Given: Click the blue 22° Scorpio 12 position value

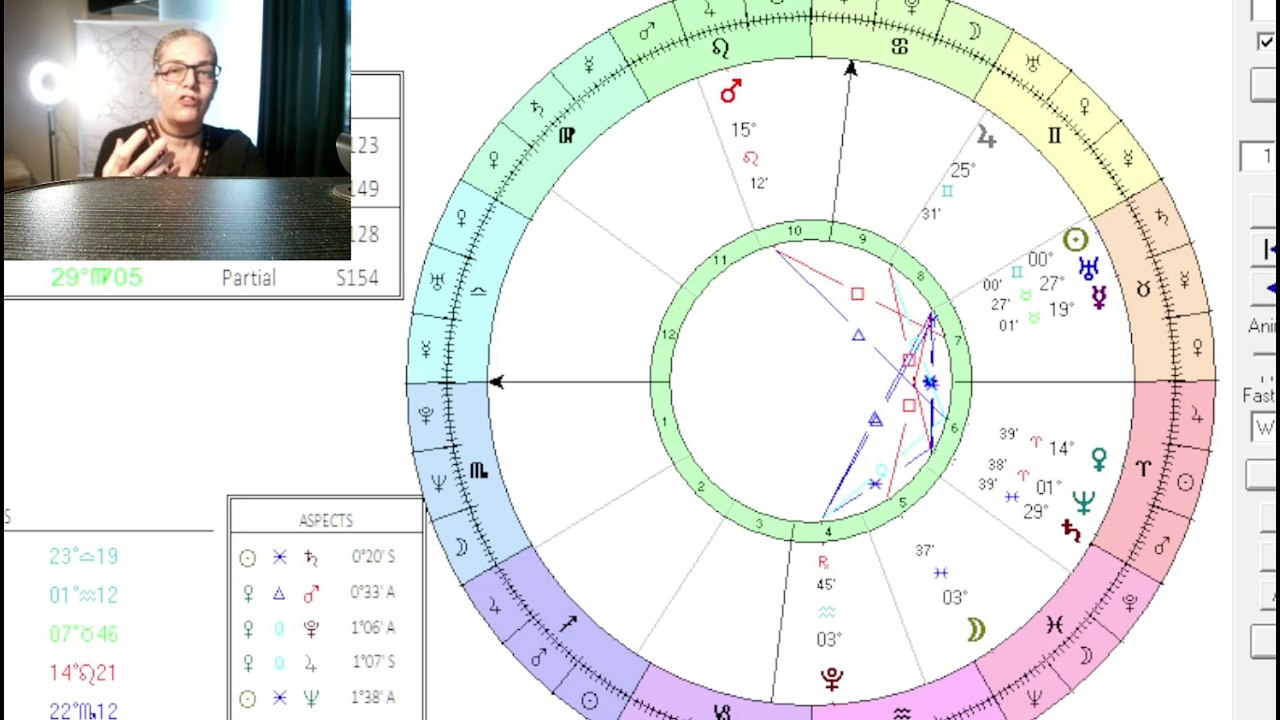Looking at the screenshot, I should pos(83,711).
